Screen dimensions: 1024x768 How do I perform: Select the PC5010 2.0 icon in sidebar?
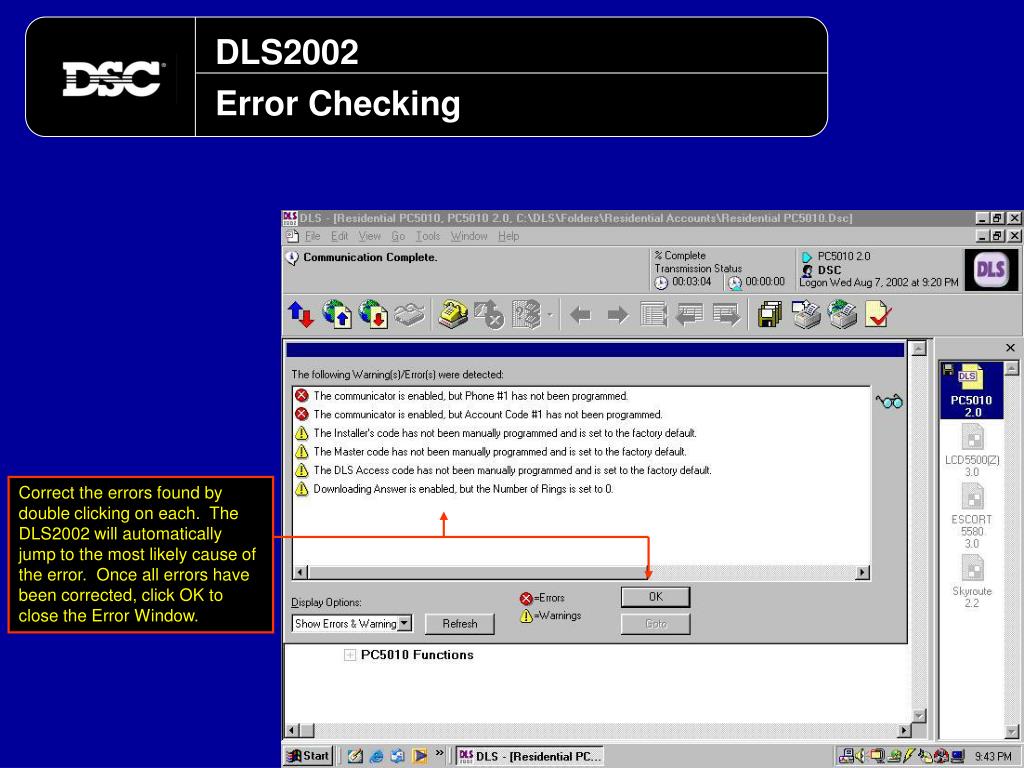point(972,391)
